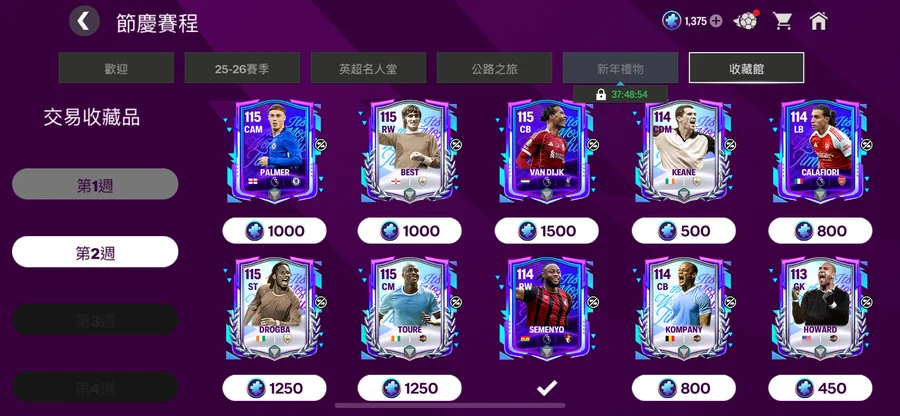This screenshot has width=900, height=416.
Task: Open the 25-26賽季 tab
Action: coord(242,68)
